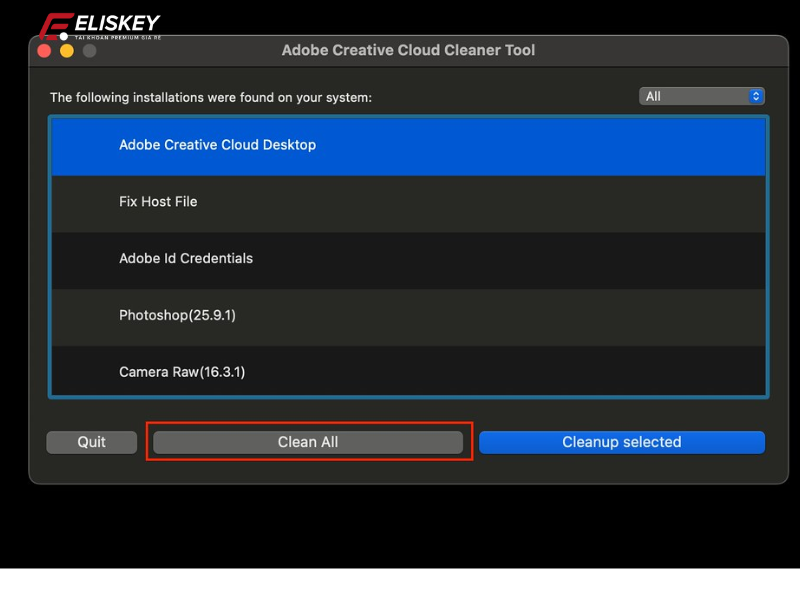The height and width of the screenshot is (600, 800).
Task: Click the chevron arrows on the All dropdown
Action: pyautogui.click(x=754, y=96)
